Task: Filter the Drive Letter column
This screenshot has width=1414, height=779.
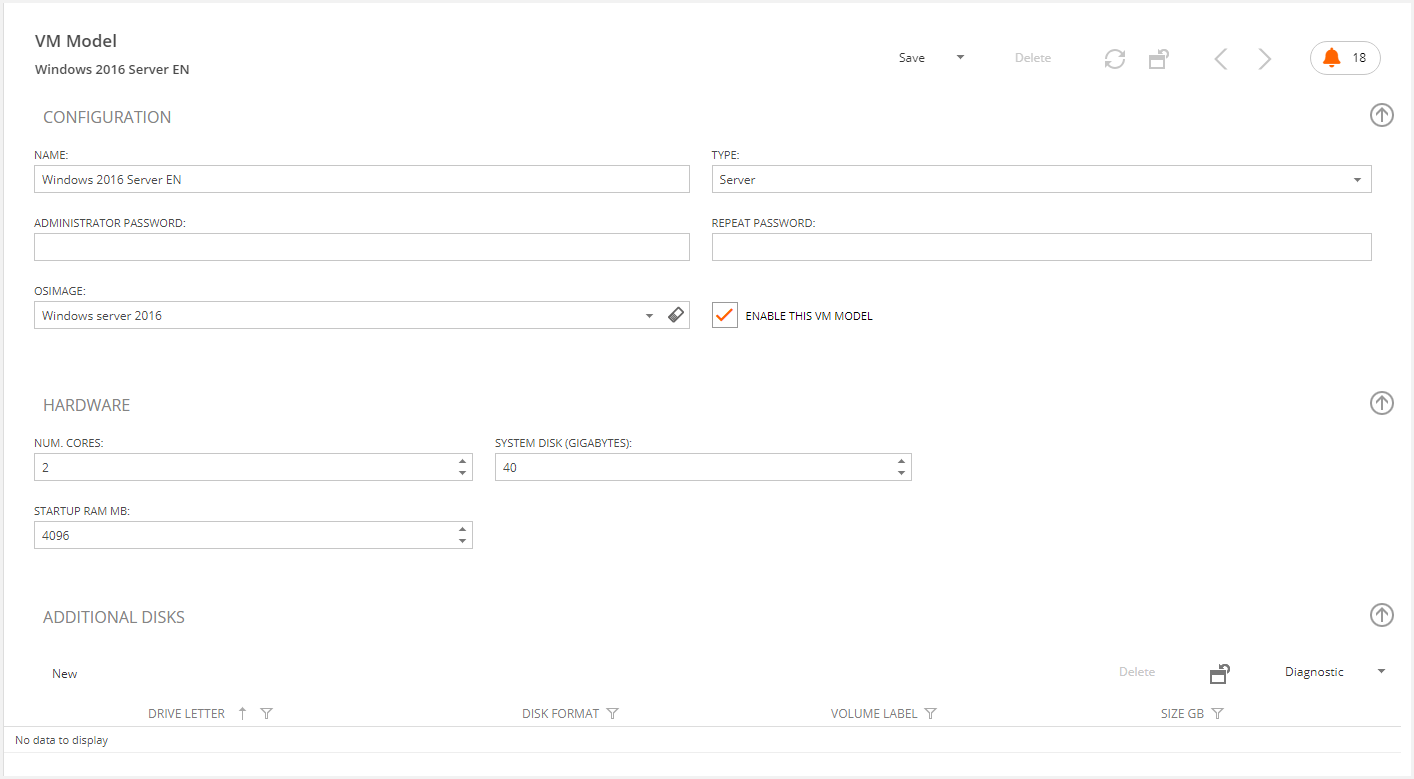Action: (266, 714)
